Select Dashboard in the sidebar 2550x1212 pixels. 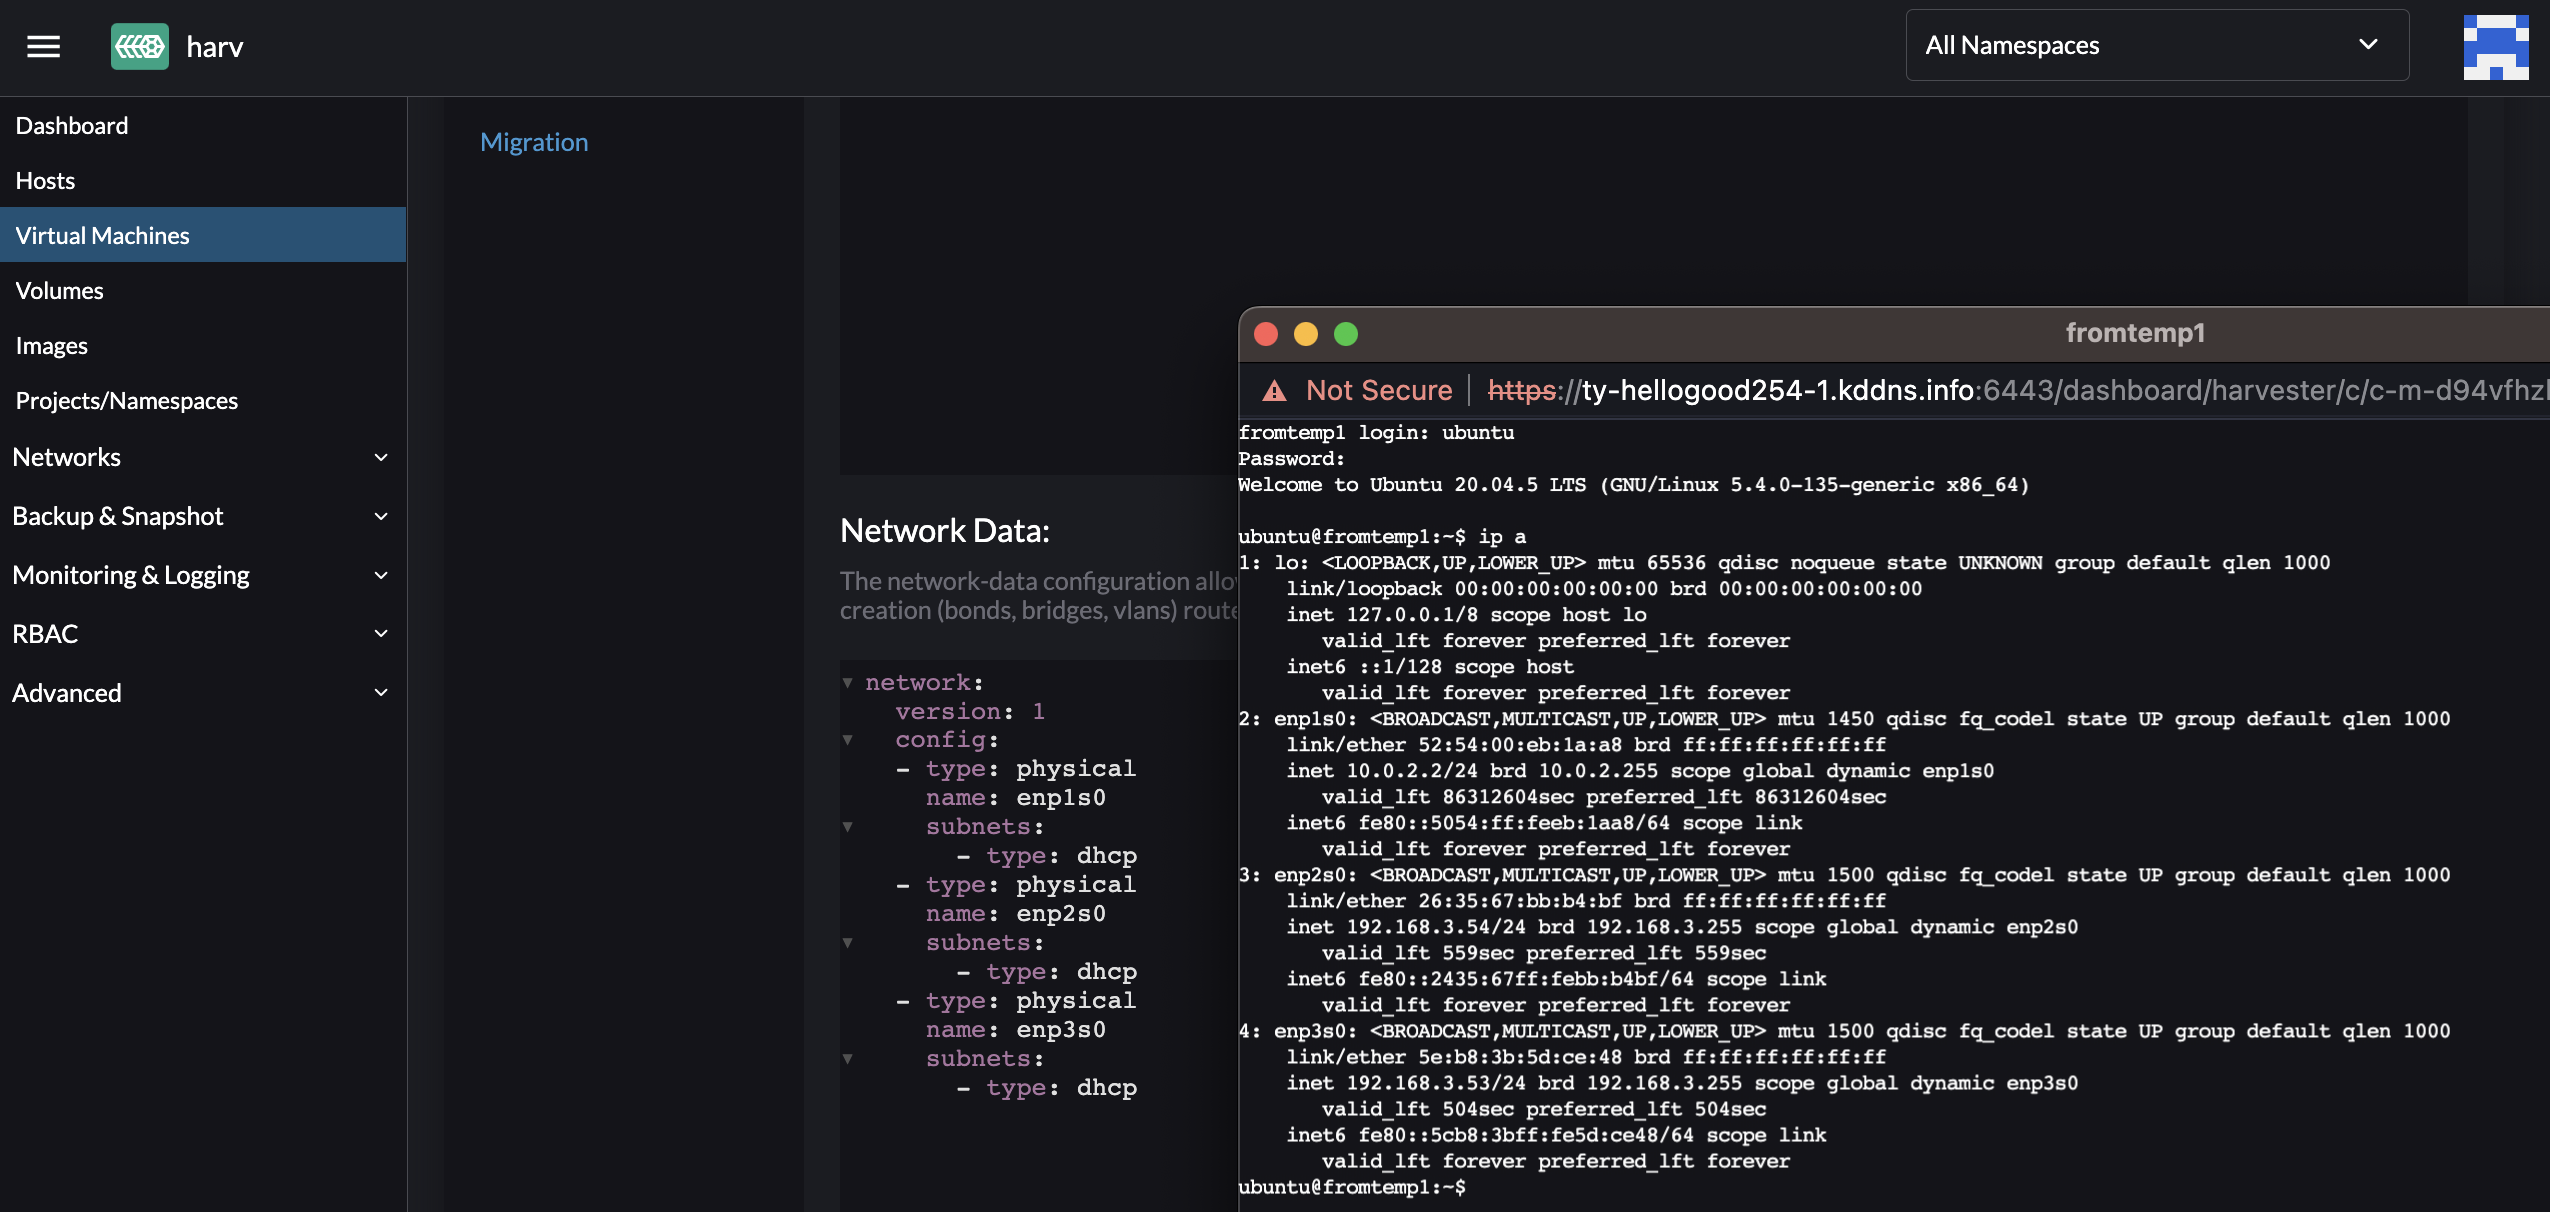click(x=71, y=125)
